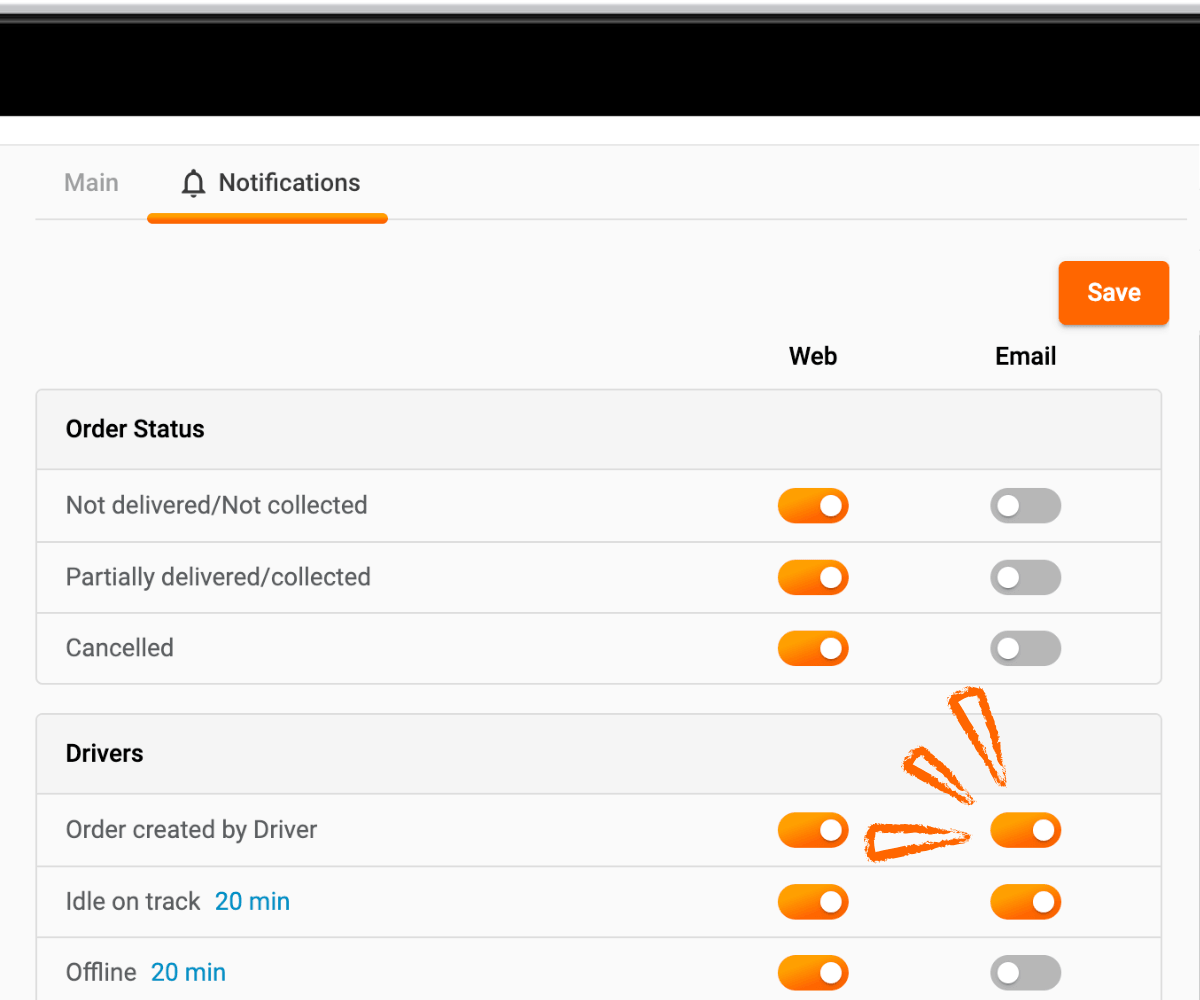Disable Web notification for Cancelled
This screenshot has height=1000, width=1200.
tap(813, 648)
